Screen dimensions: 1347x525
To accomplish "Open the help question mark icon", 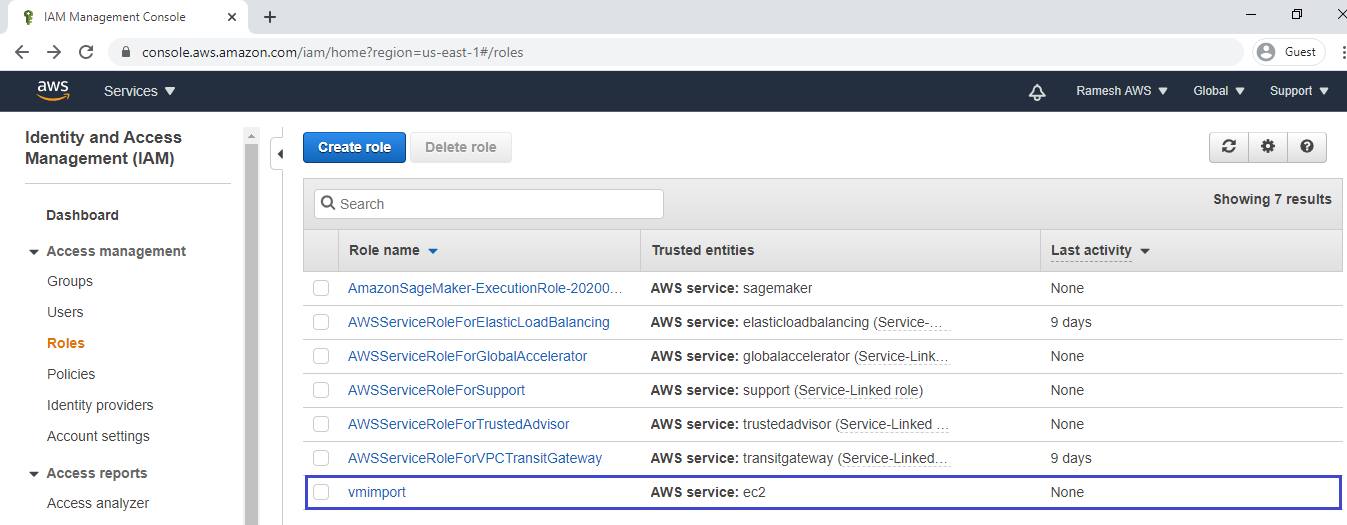I will pos(1307,147).
